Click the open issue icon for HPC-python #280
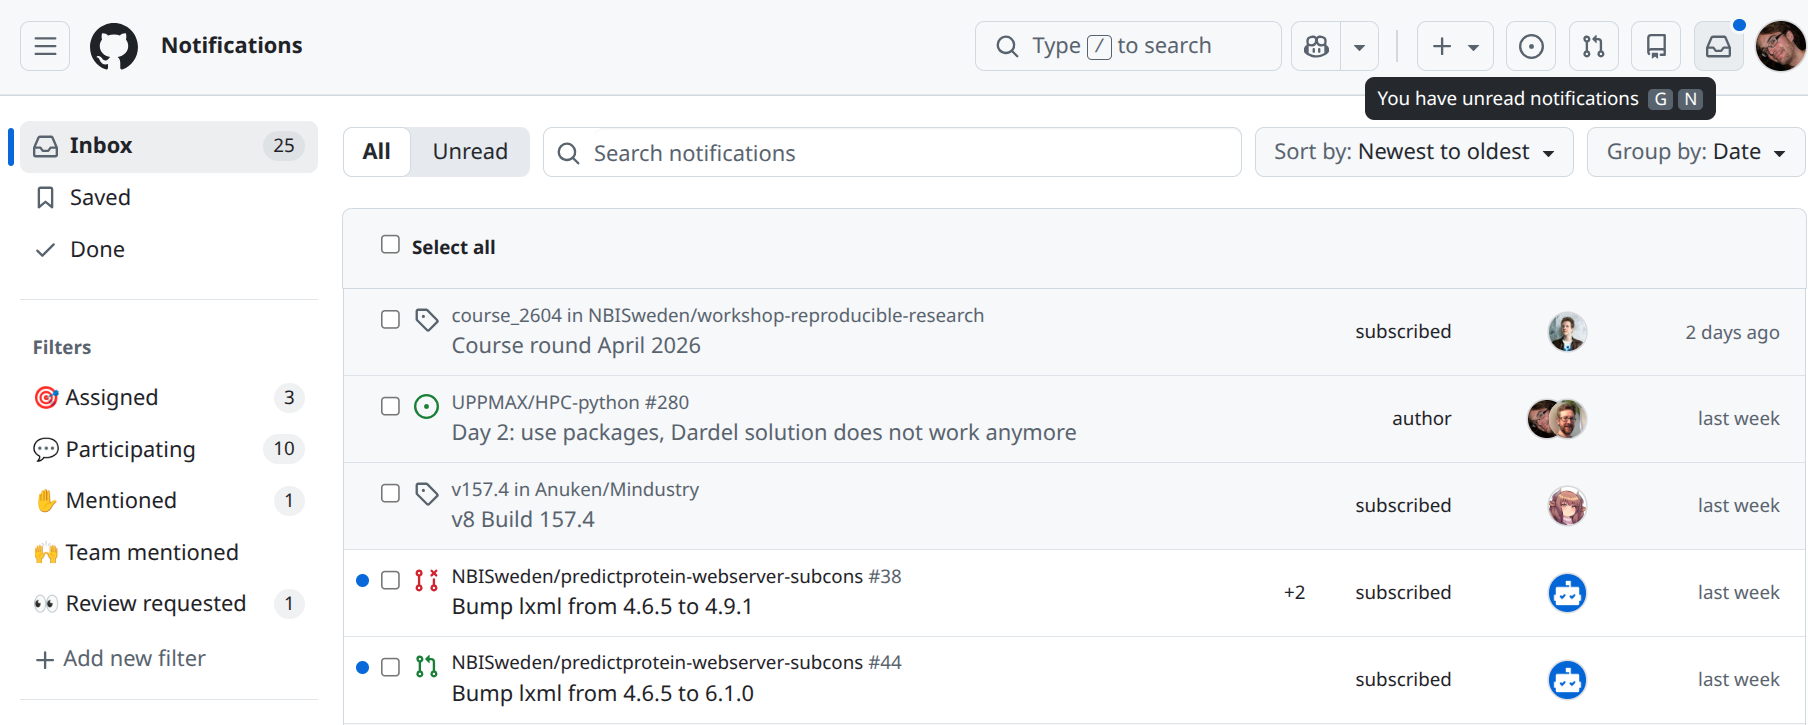The height and width of the screenshot is (725, 1808). [x=427, y=407]
